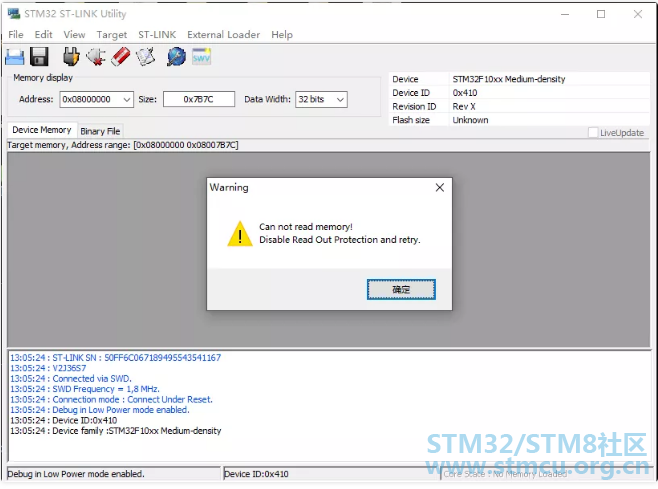Screen dimensions: 658x489
Task: Click log line 'ST-LINK SN'
Action: click(x=115, y=358)
